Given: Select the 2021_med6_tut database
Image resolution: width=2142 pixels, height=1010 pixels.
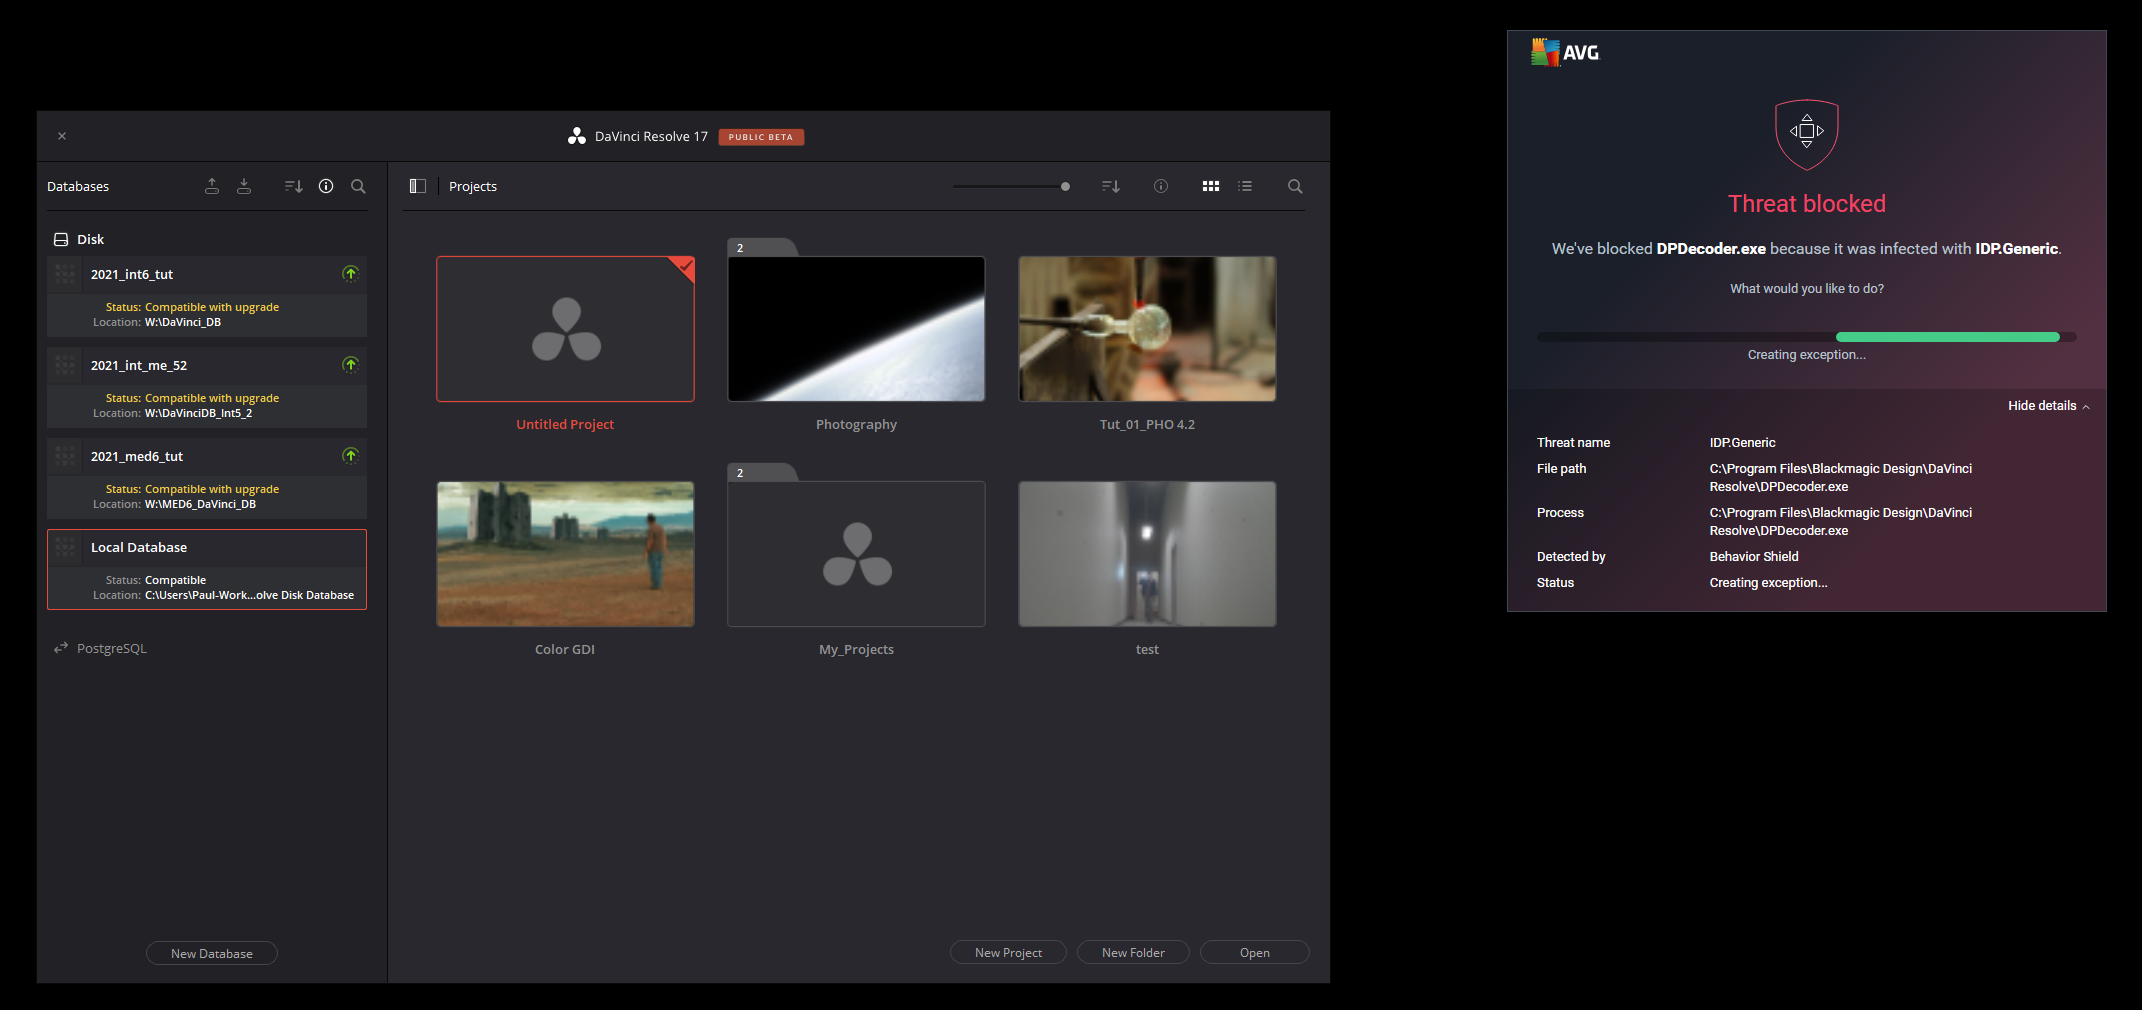Looking at the screenshot, I should (207, 478).
